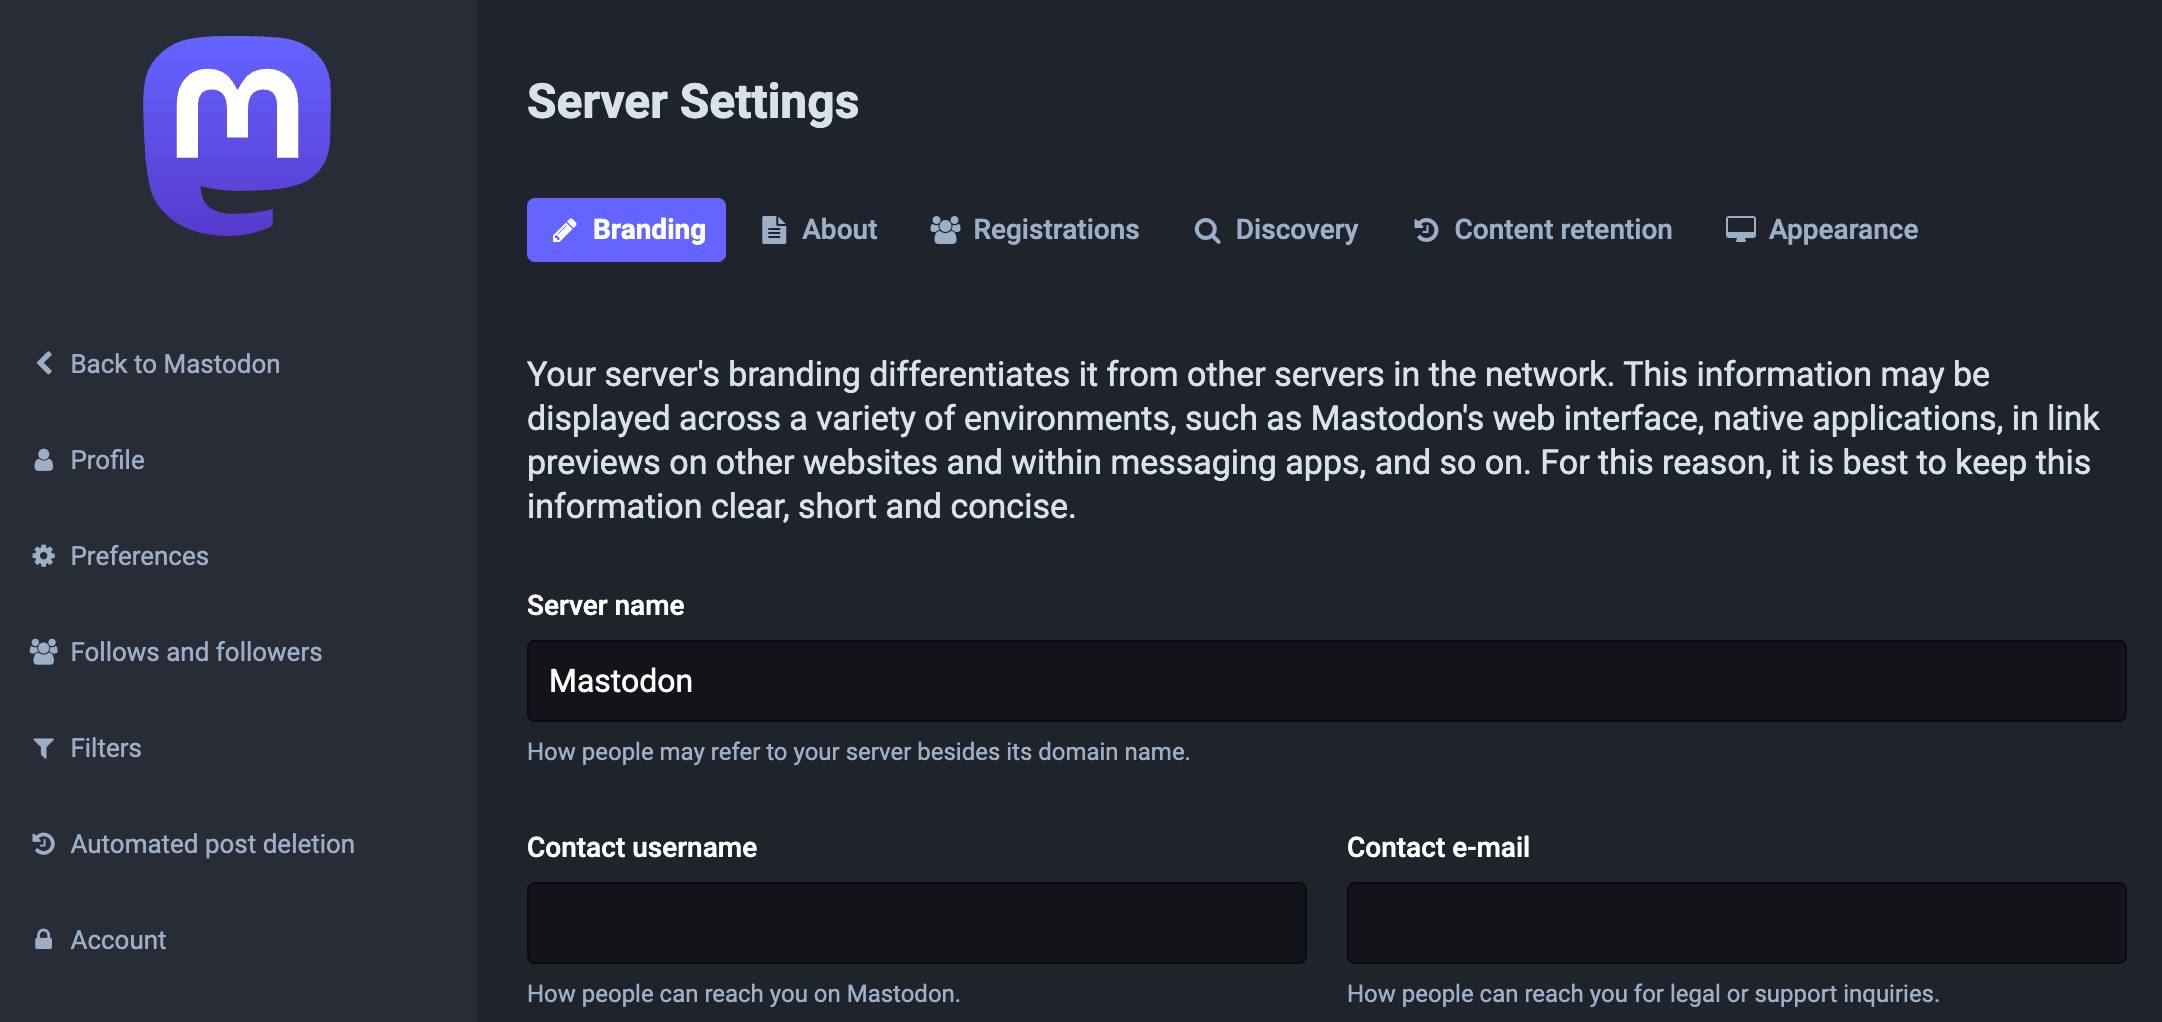The image size is (2162, 1022).
Task: Click the people icon next to Registrations
Action: click(x=947, y=229)
